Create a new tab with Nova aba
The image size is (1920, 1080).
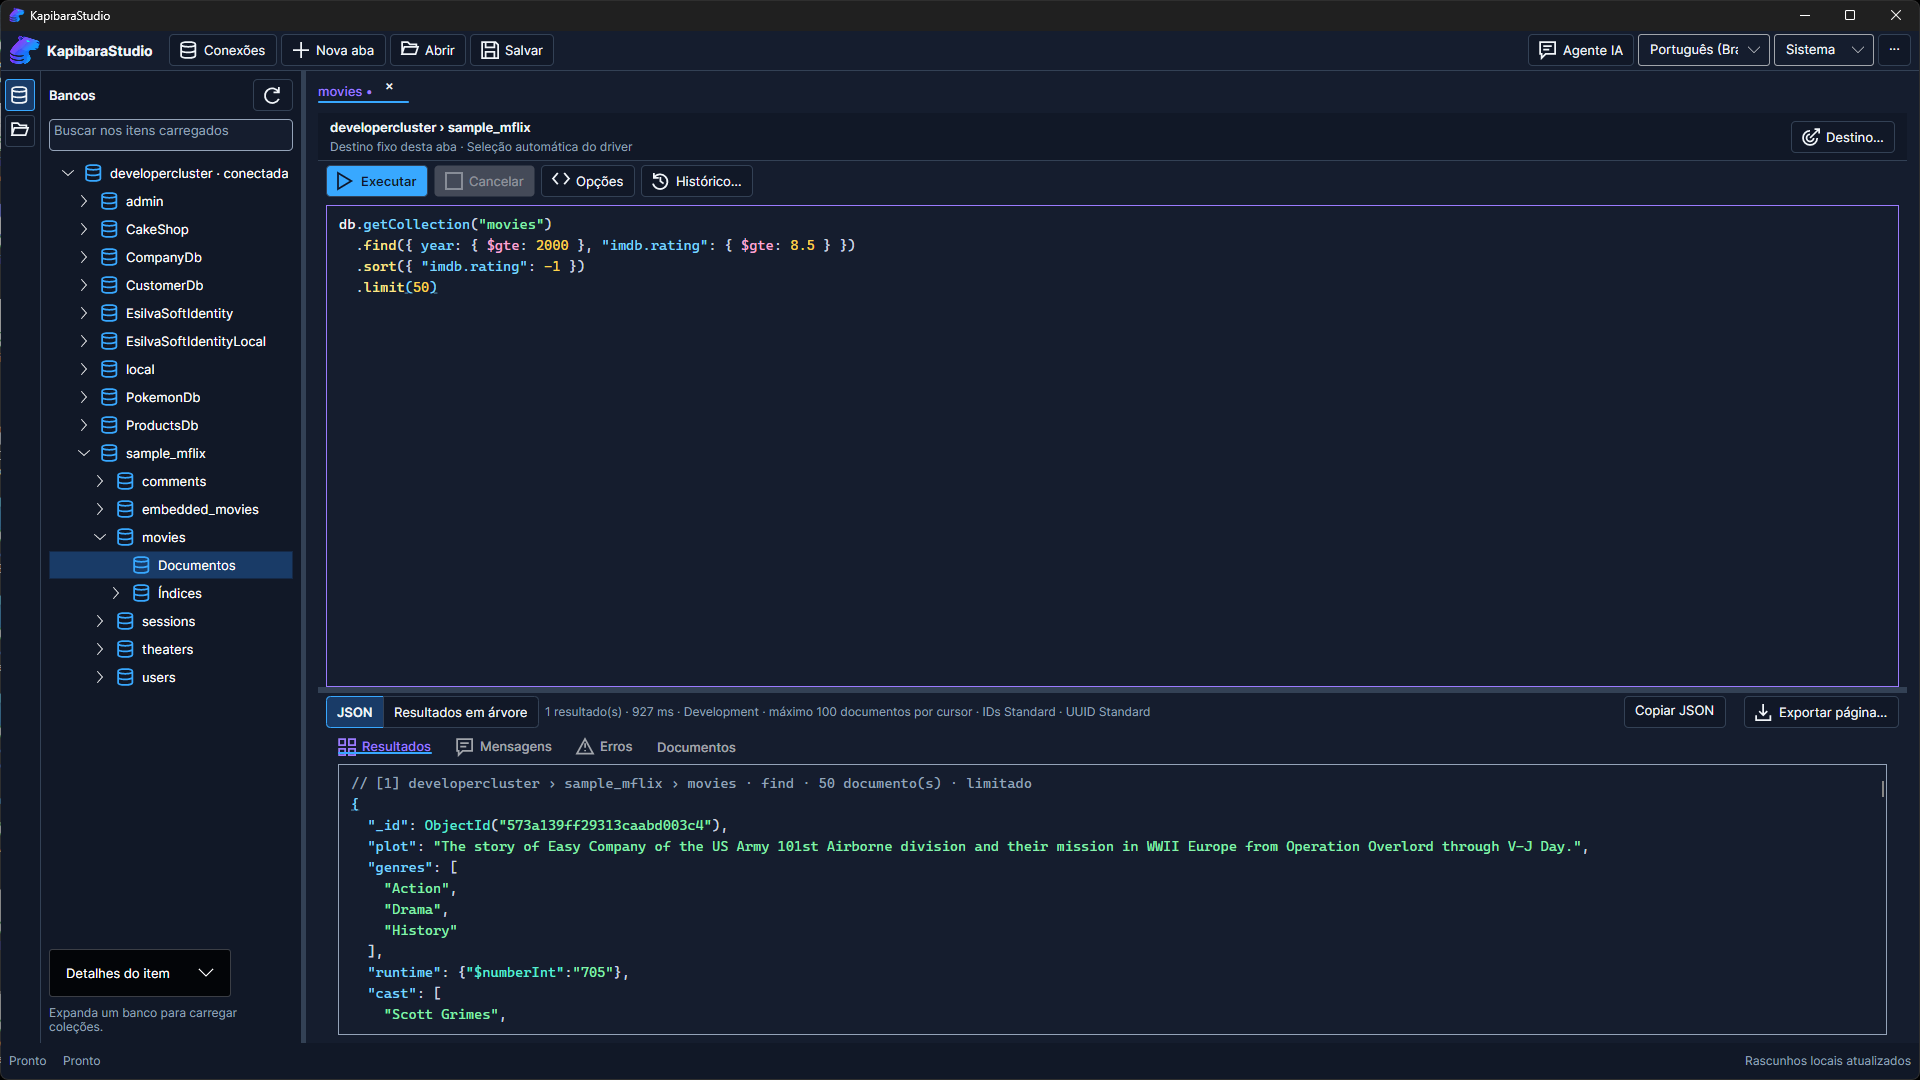pyautogui.click(x=333, y=50)
